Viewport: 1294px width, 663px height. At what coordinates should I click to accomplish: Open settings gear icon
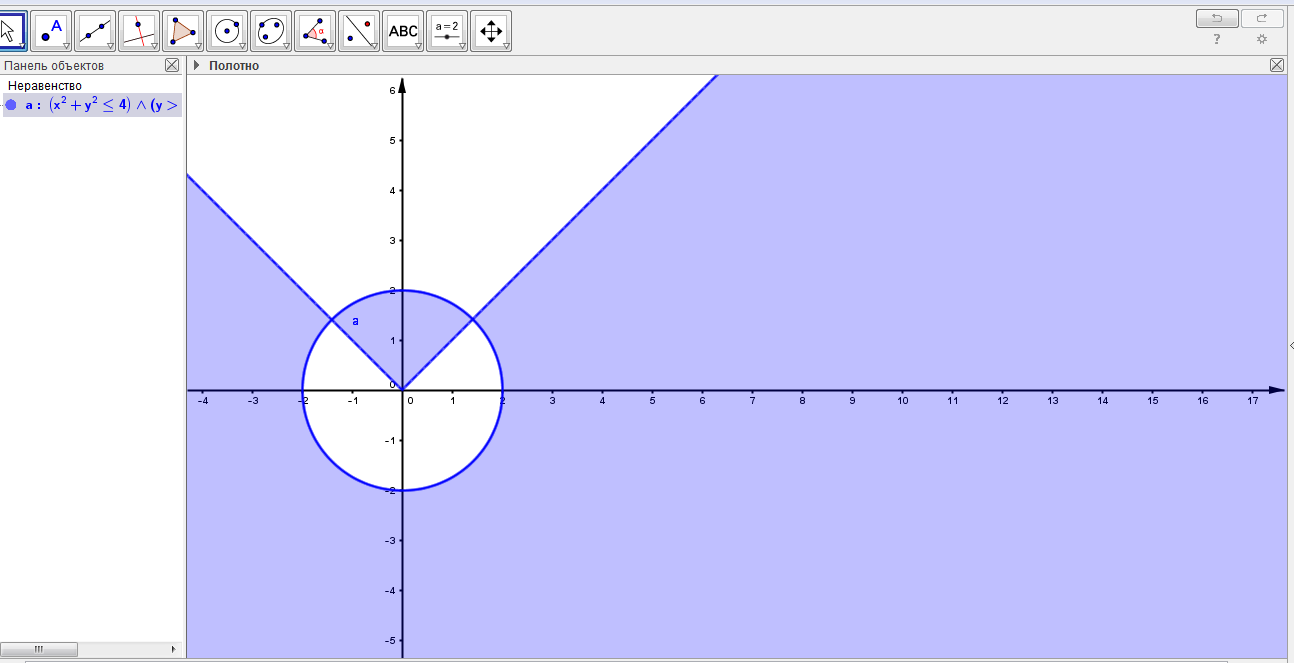click(1262, 39)
